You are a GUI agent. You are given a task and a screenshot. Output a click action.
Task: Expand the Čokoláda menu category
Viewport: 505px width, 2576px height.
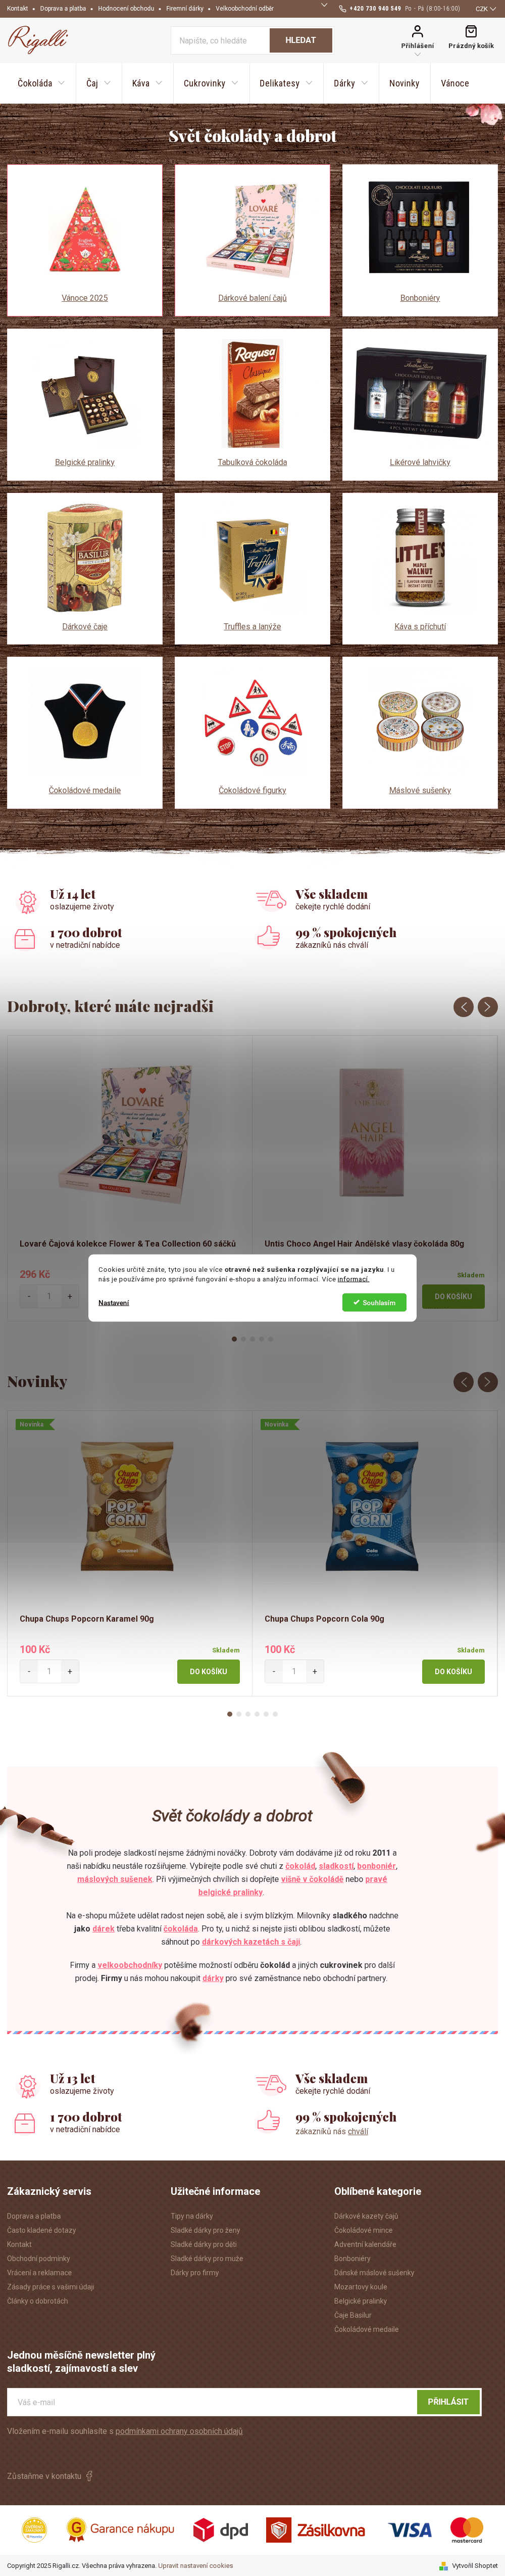(41, 83)
